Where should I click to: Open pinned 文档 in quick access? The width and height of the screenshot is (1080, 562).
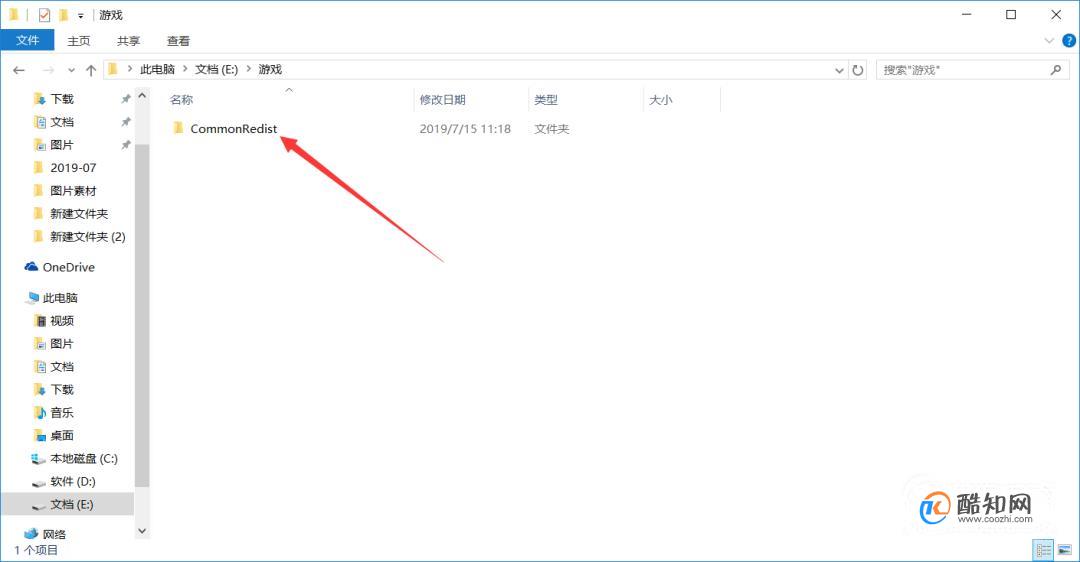pos(62,122)
